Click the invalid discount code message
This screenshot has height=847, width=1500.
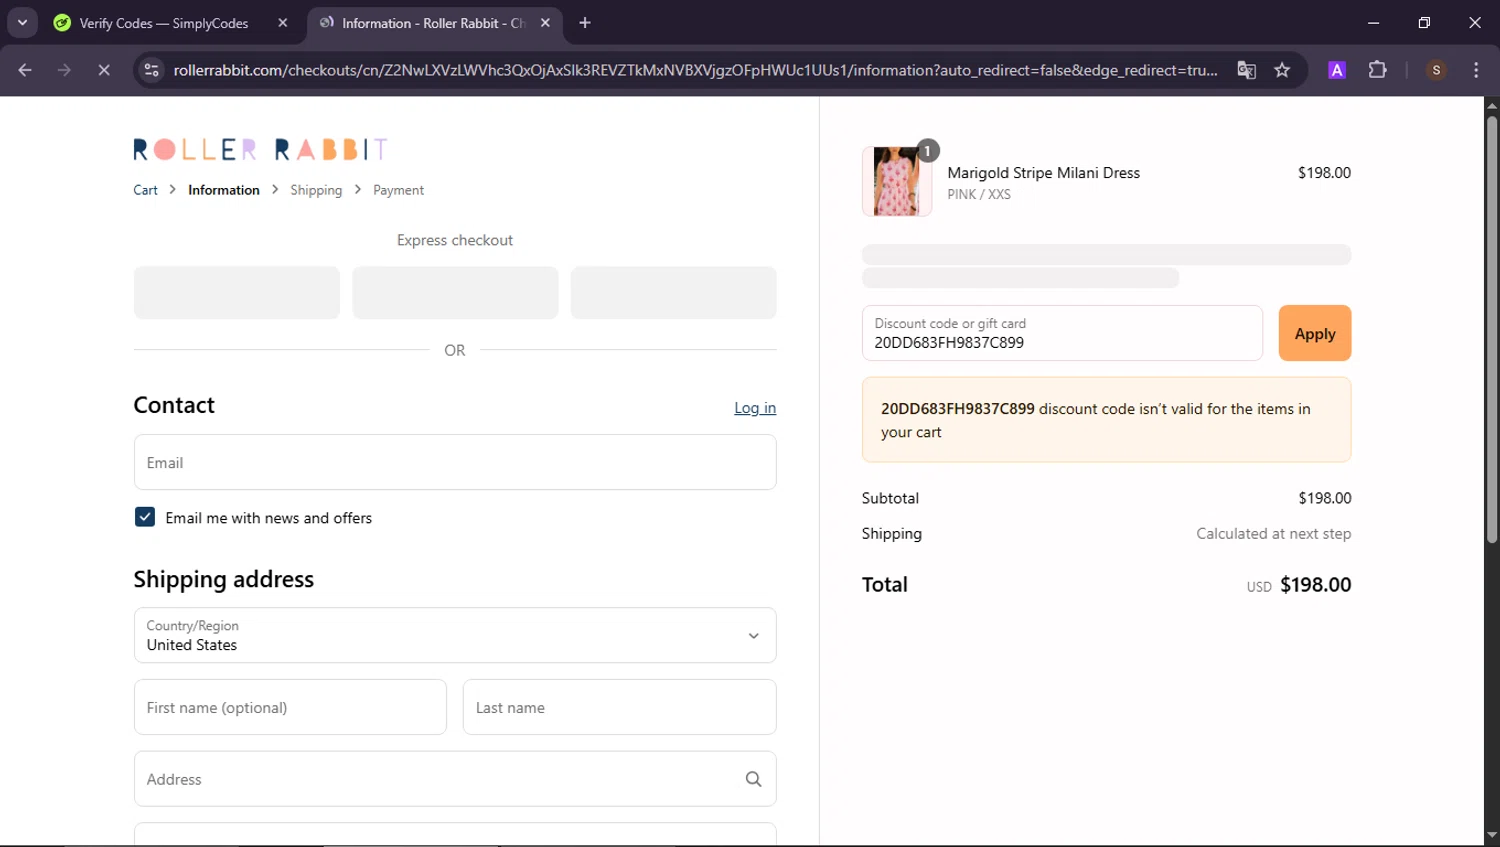(1106, 420)
